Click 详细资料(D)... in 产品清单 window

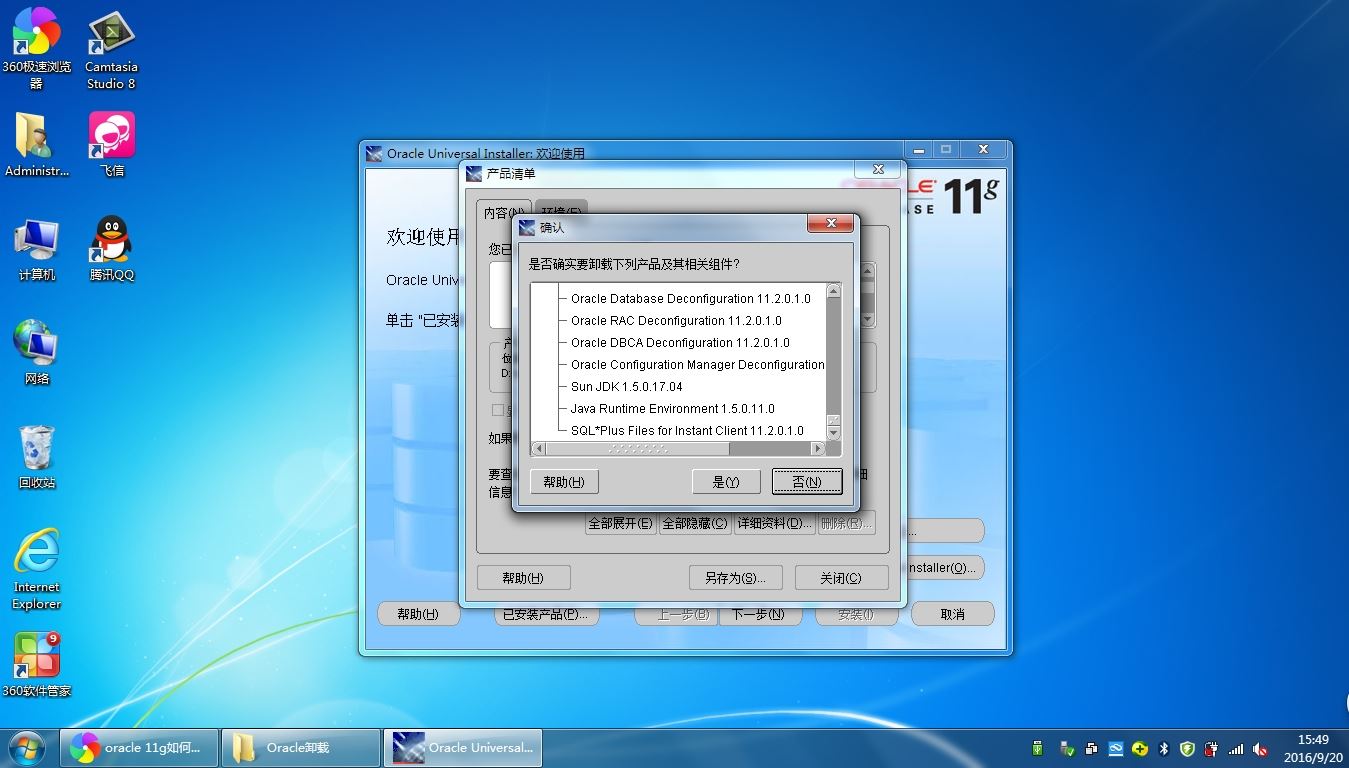[x=774, y=523]
